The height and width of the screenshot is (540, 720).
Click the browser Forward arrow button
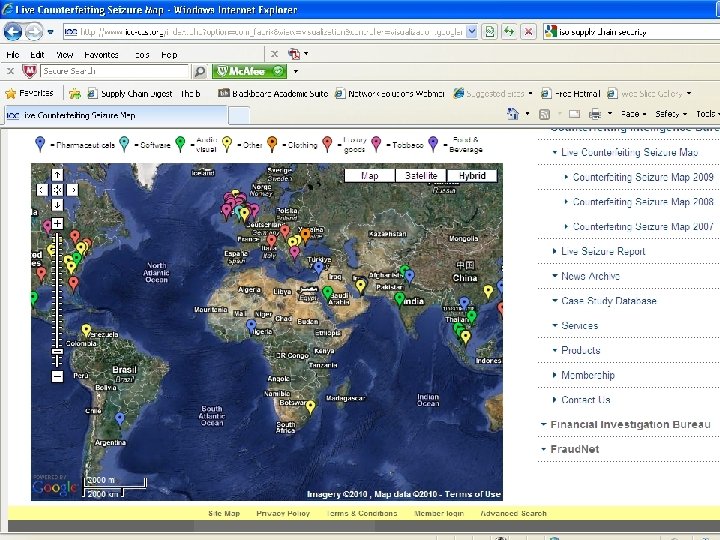click(33, 32)
